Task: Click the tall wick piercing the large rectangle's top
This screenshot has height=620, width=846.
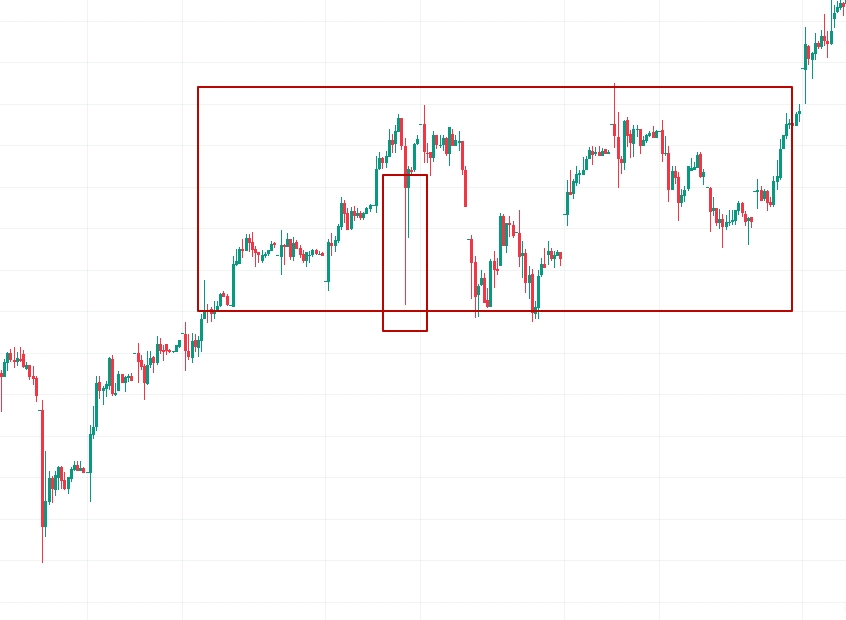Action: click(614, 95)
